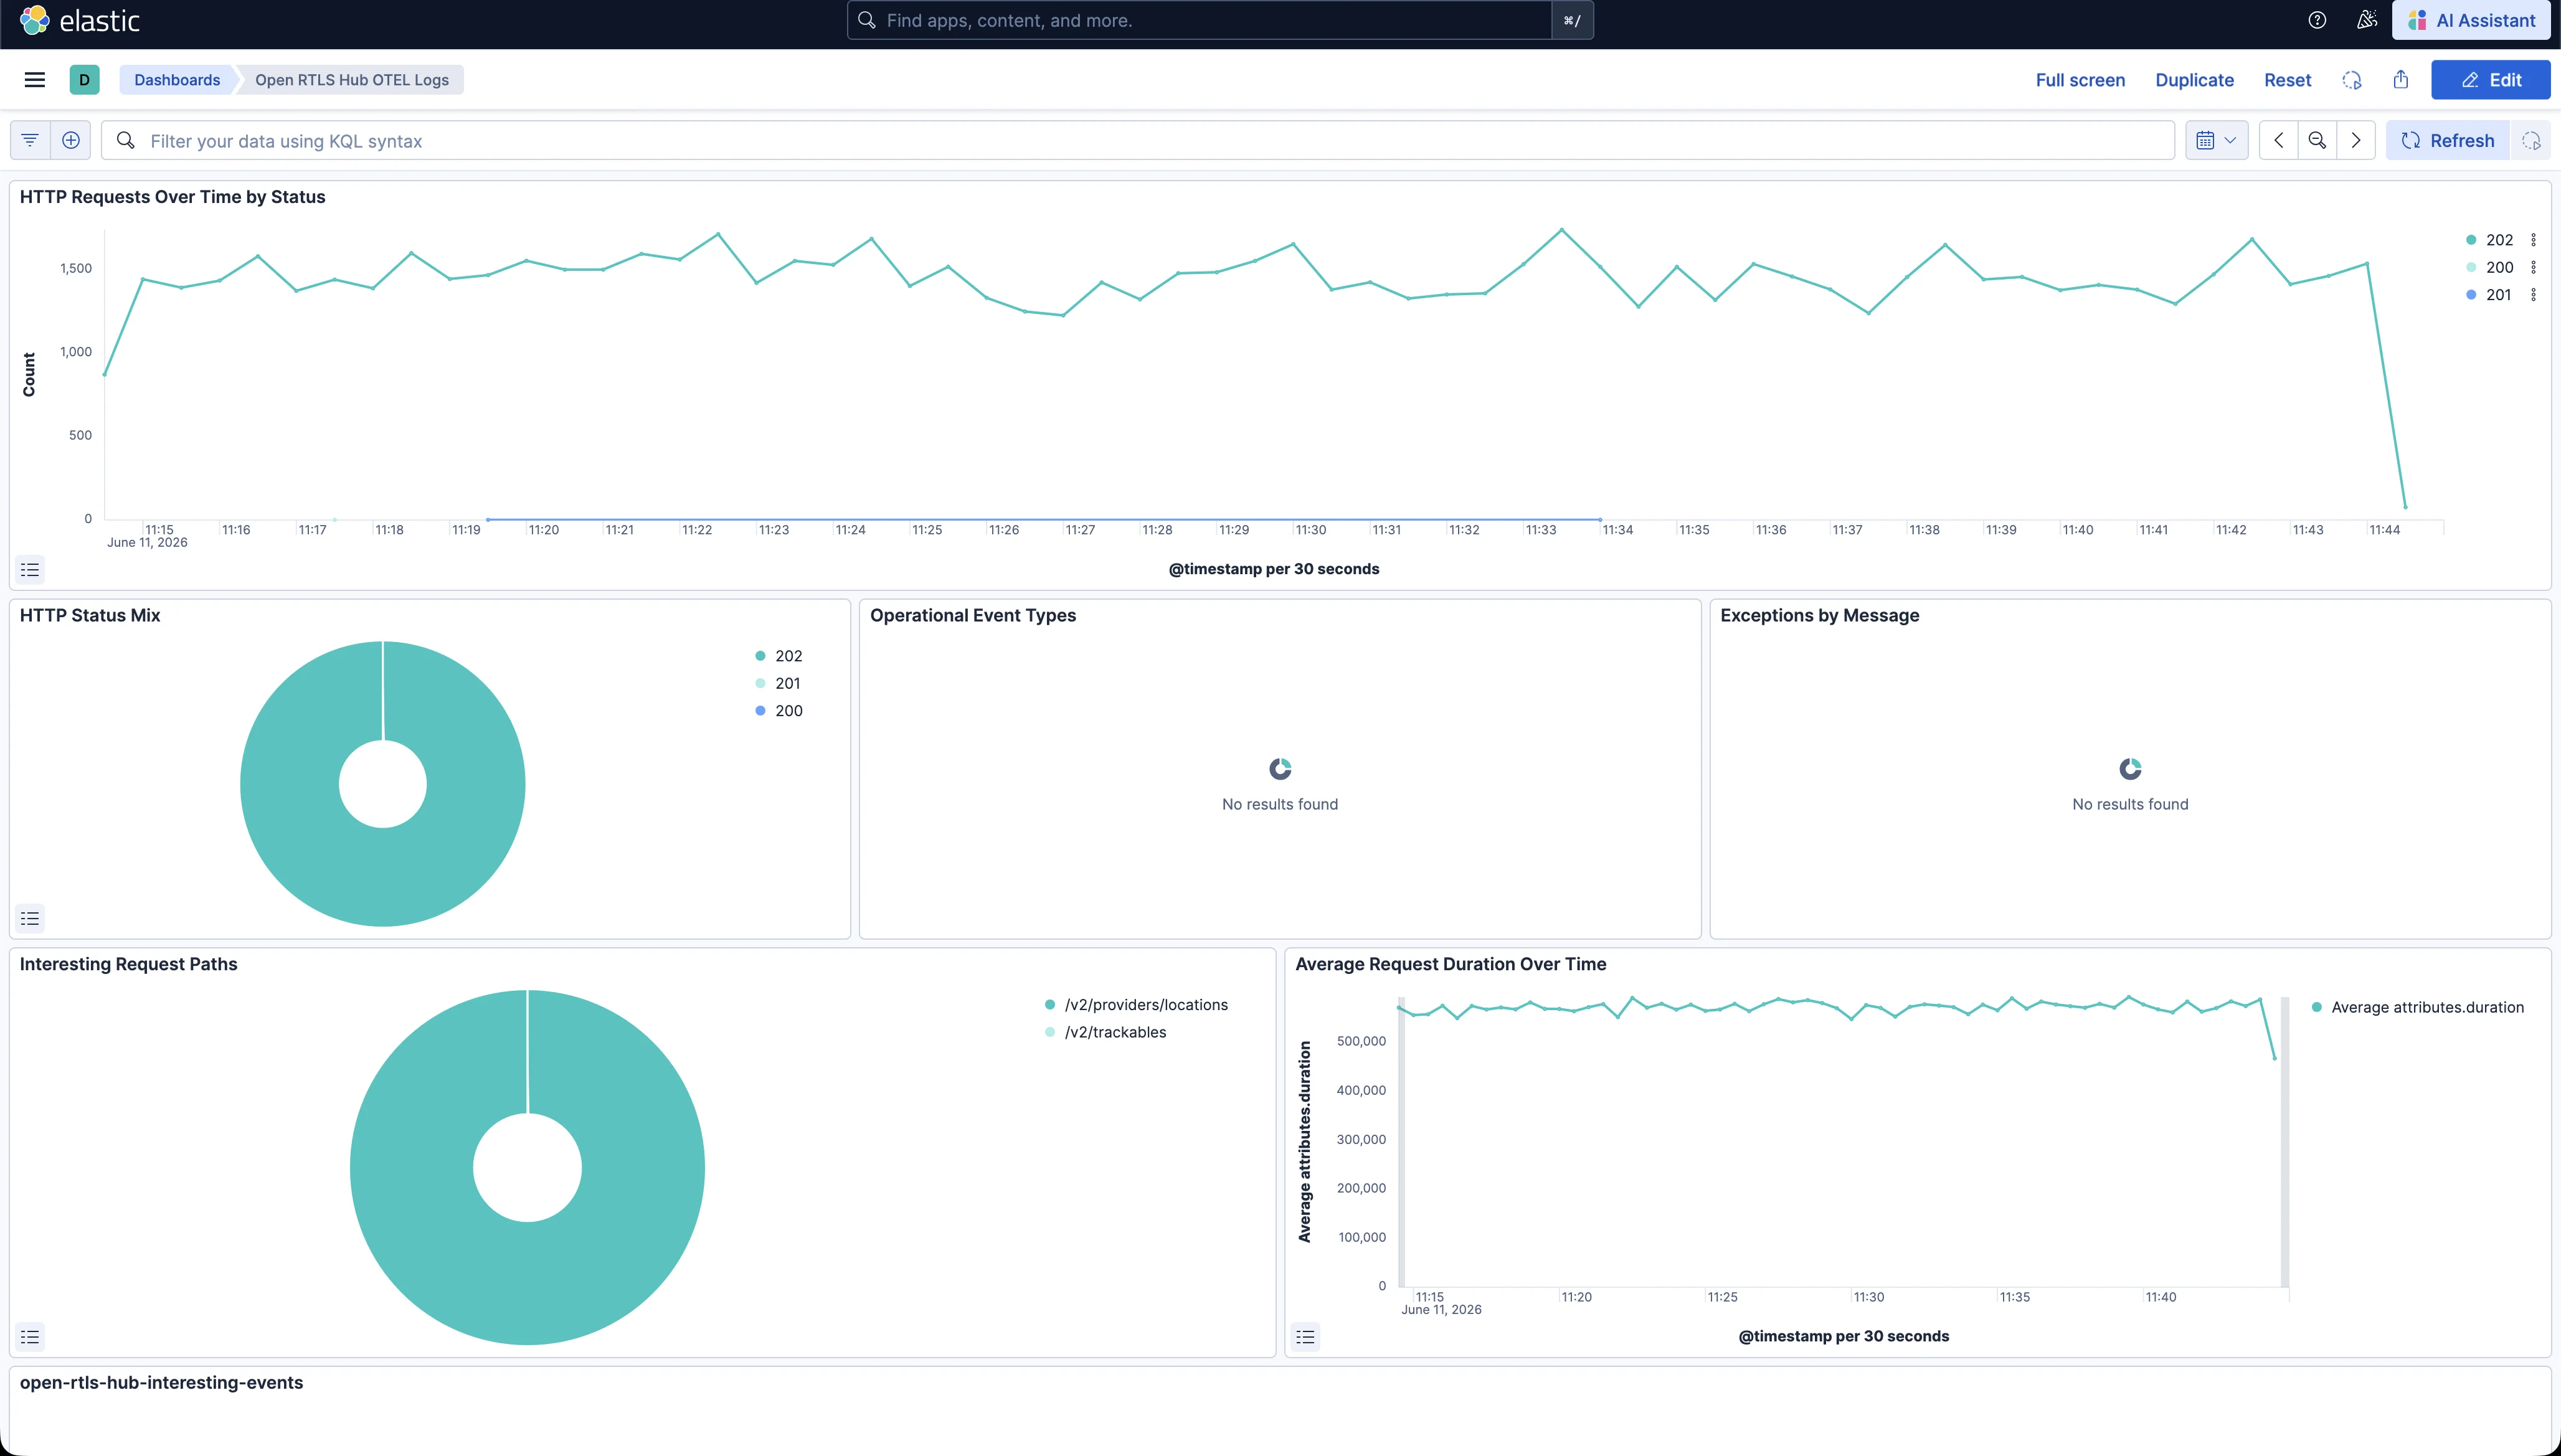The image size is (2561, 1456).
Task: Select 201 in HTTP Status Mix legend
Action: pos(787,683)
